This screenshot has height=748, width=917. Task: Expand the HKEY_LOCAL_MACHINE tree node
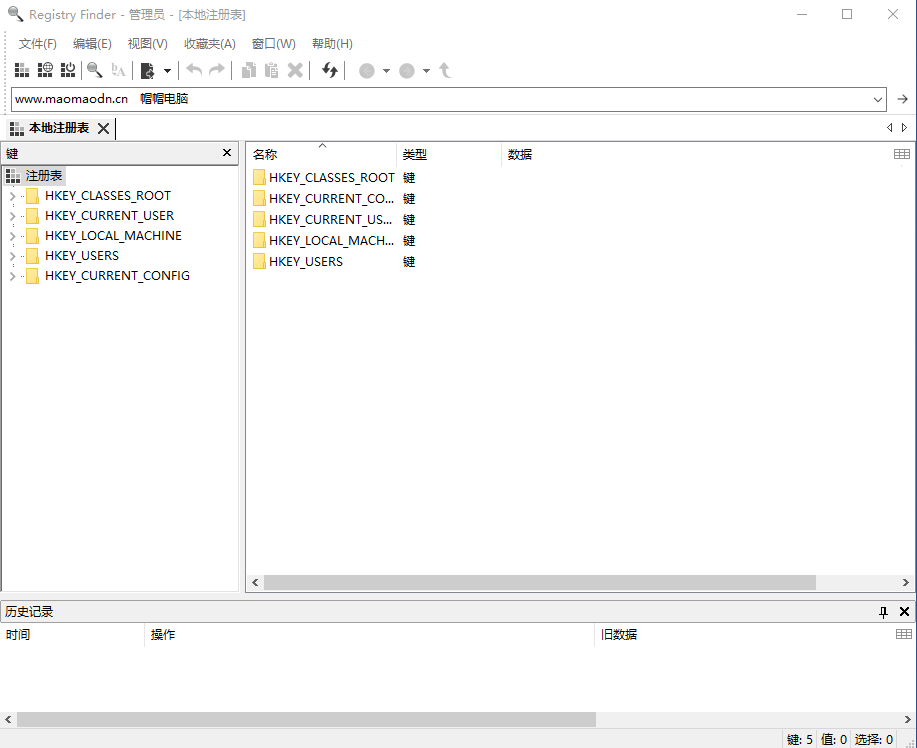coord(12,236)
